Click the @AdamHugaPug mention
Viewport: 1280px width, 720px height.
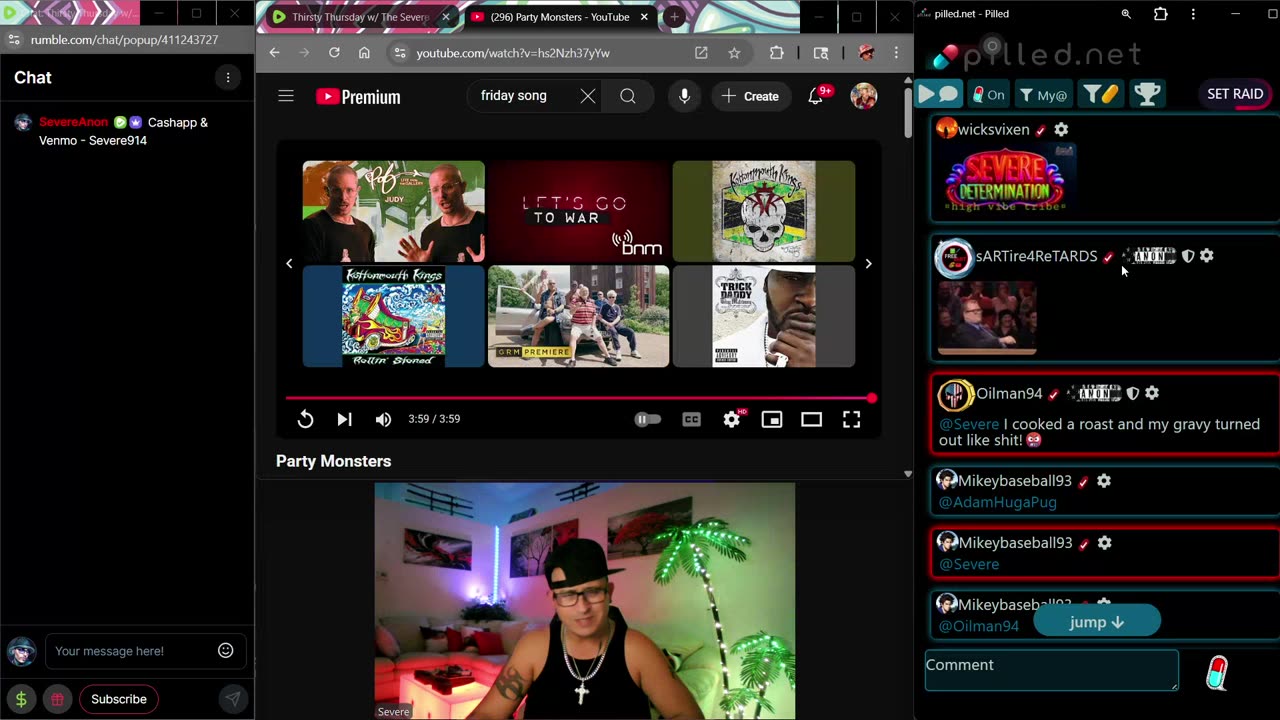(x=997, y=502)
